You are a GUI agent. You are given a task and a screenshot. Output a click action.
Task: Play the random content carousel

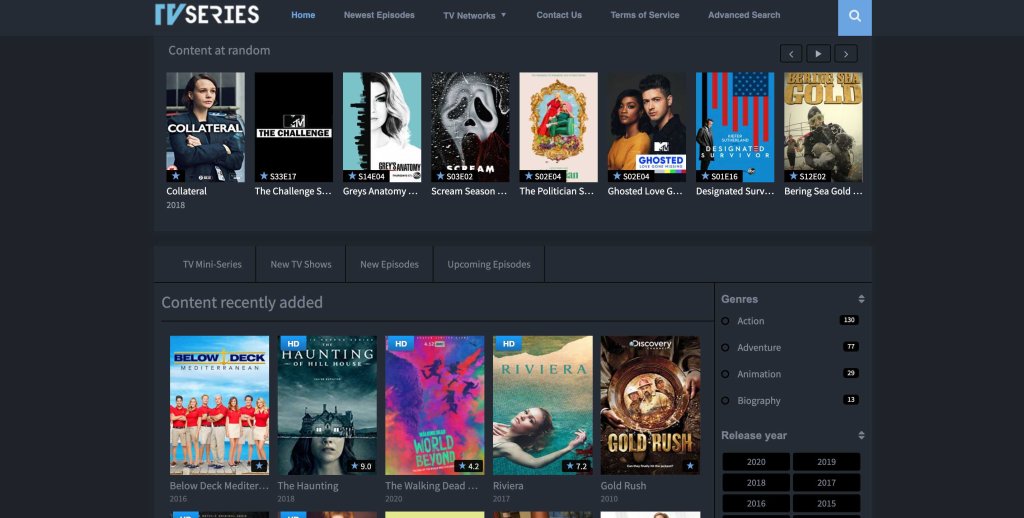[818, 54]
